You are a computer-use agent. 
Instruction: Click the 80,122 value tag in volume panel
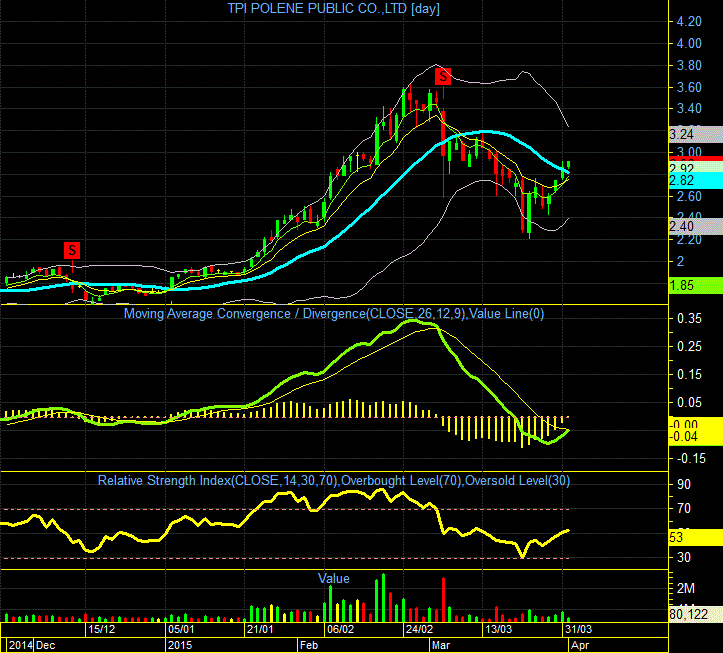coord(695,614)
